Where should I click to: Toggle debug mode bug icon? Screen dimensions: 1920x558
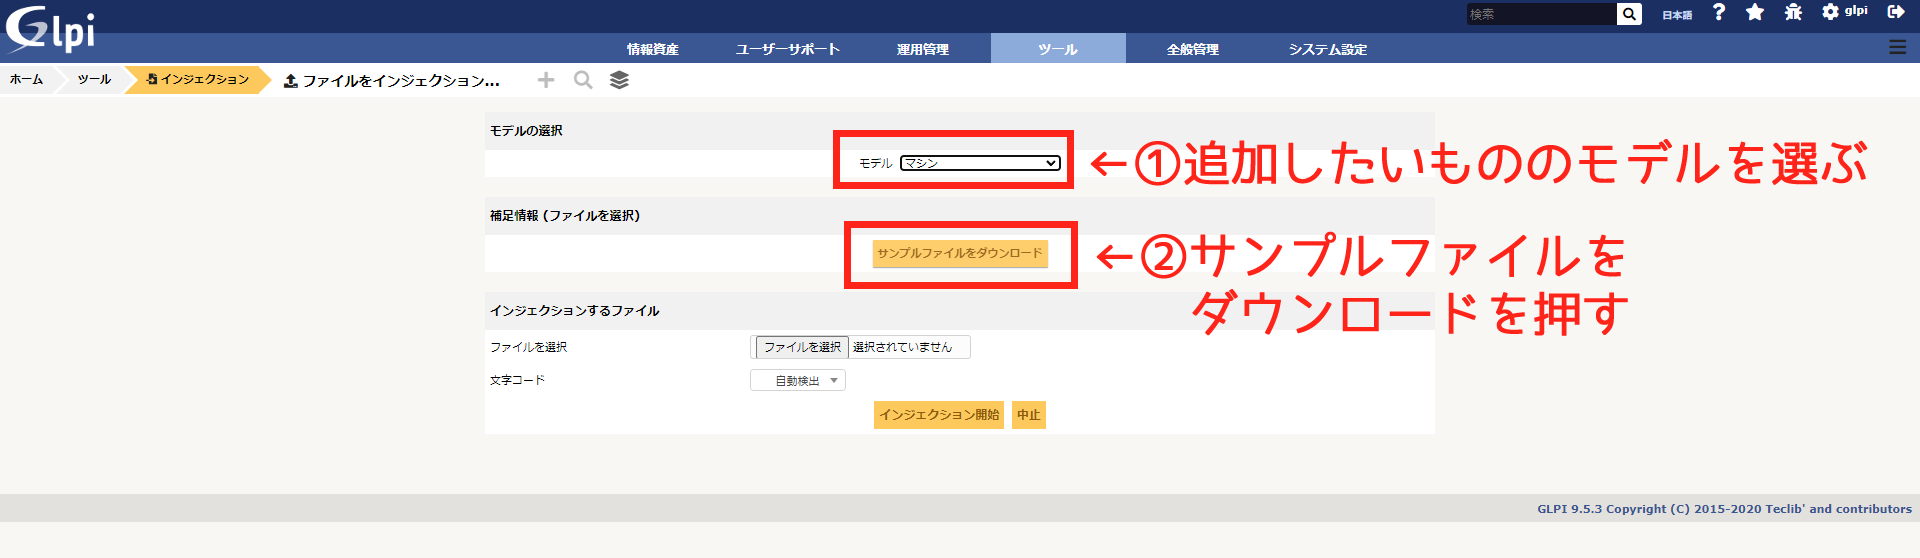point(1793,12)
